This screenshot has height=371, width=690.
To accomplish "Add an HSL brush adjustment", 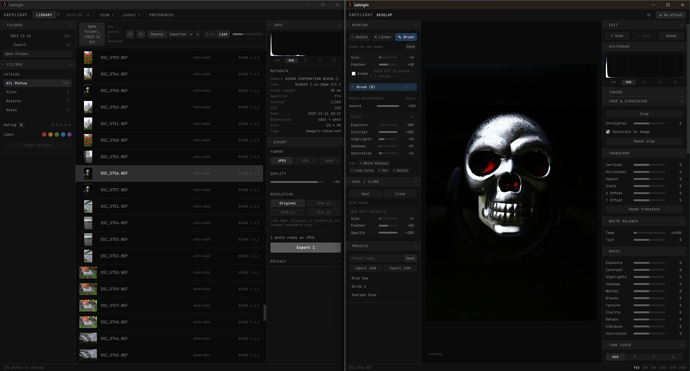I will coord(383,170).
